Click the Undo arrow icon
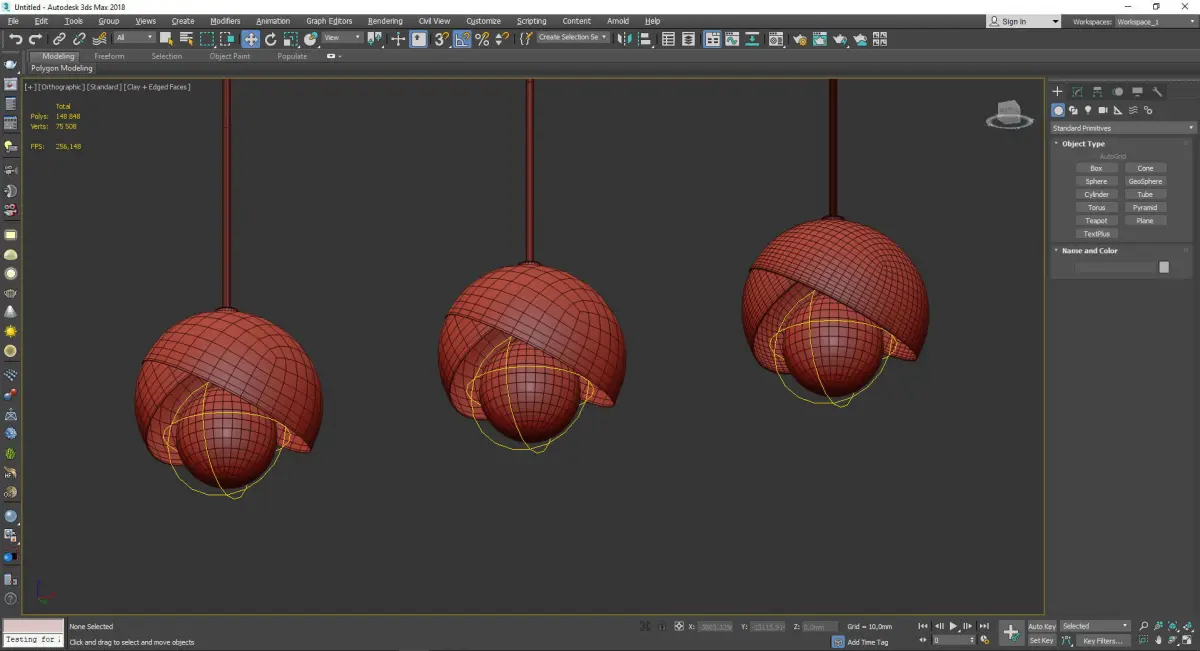The image size is (1200, 651). [x=15, y=39]
